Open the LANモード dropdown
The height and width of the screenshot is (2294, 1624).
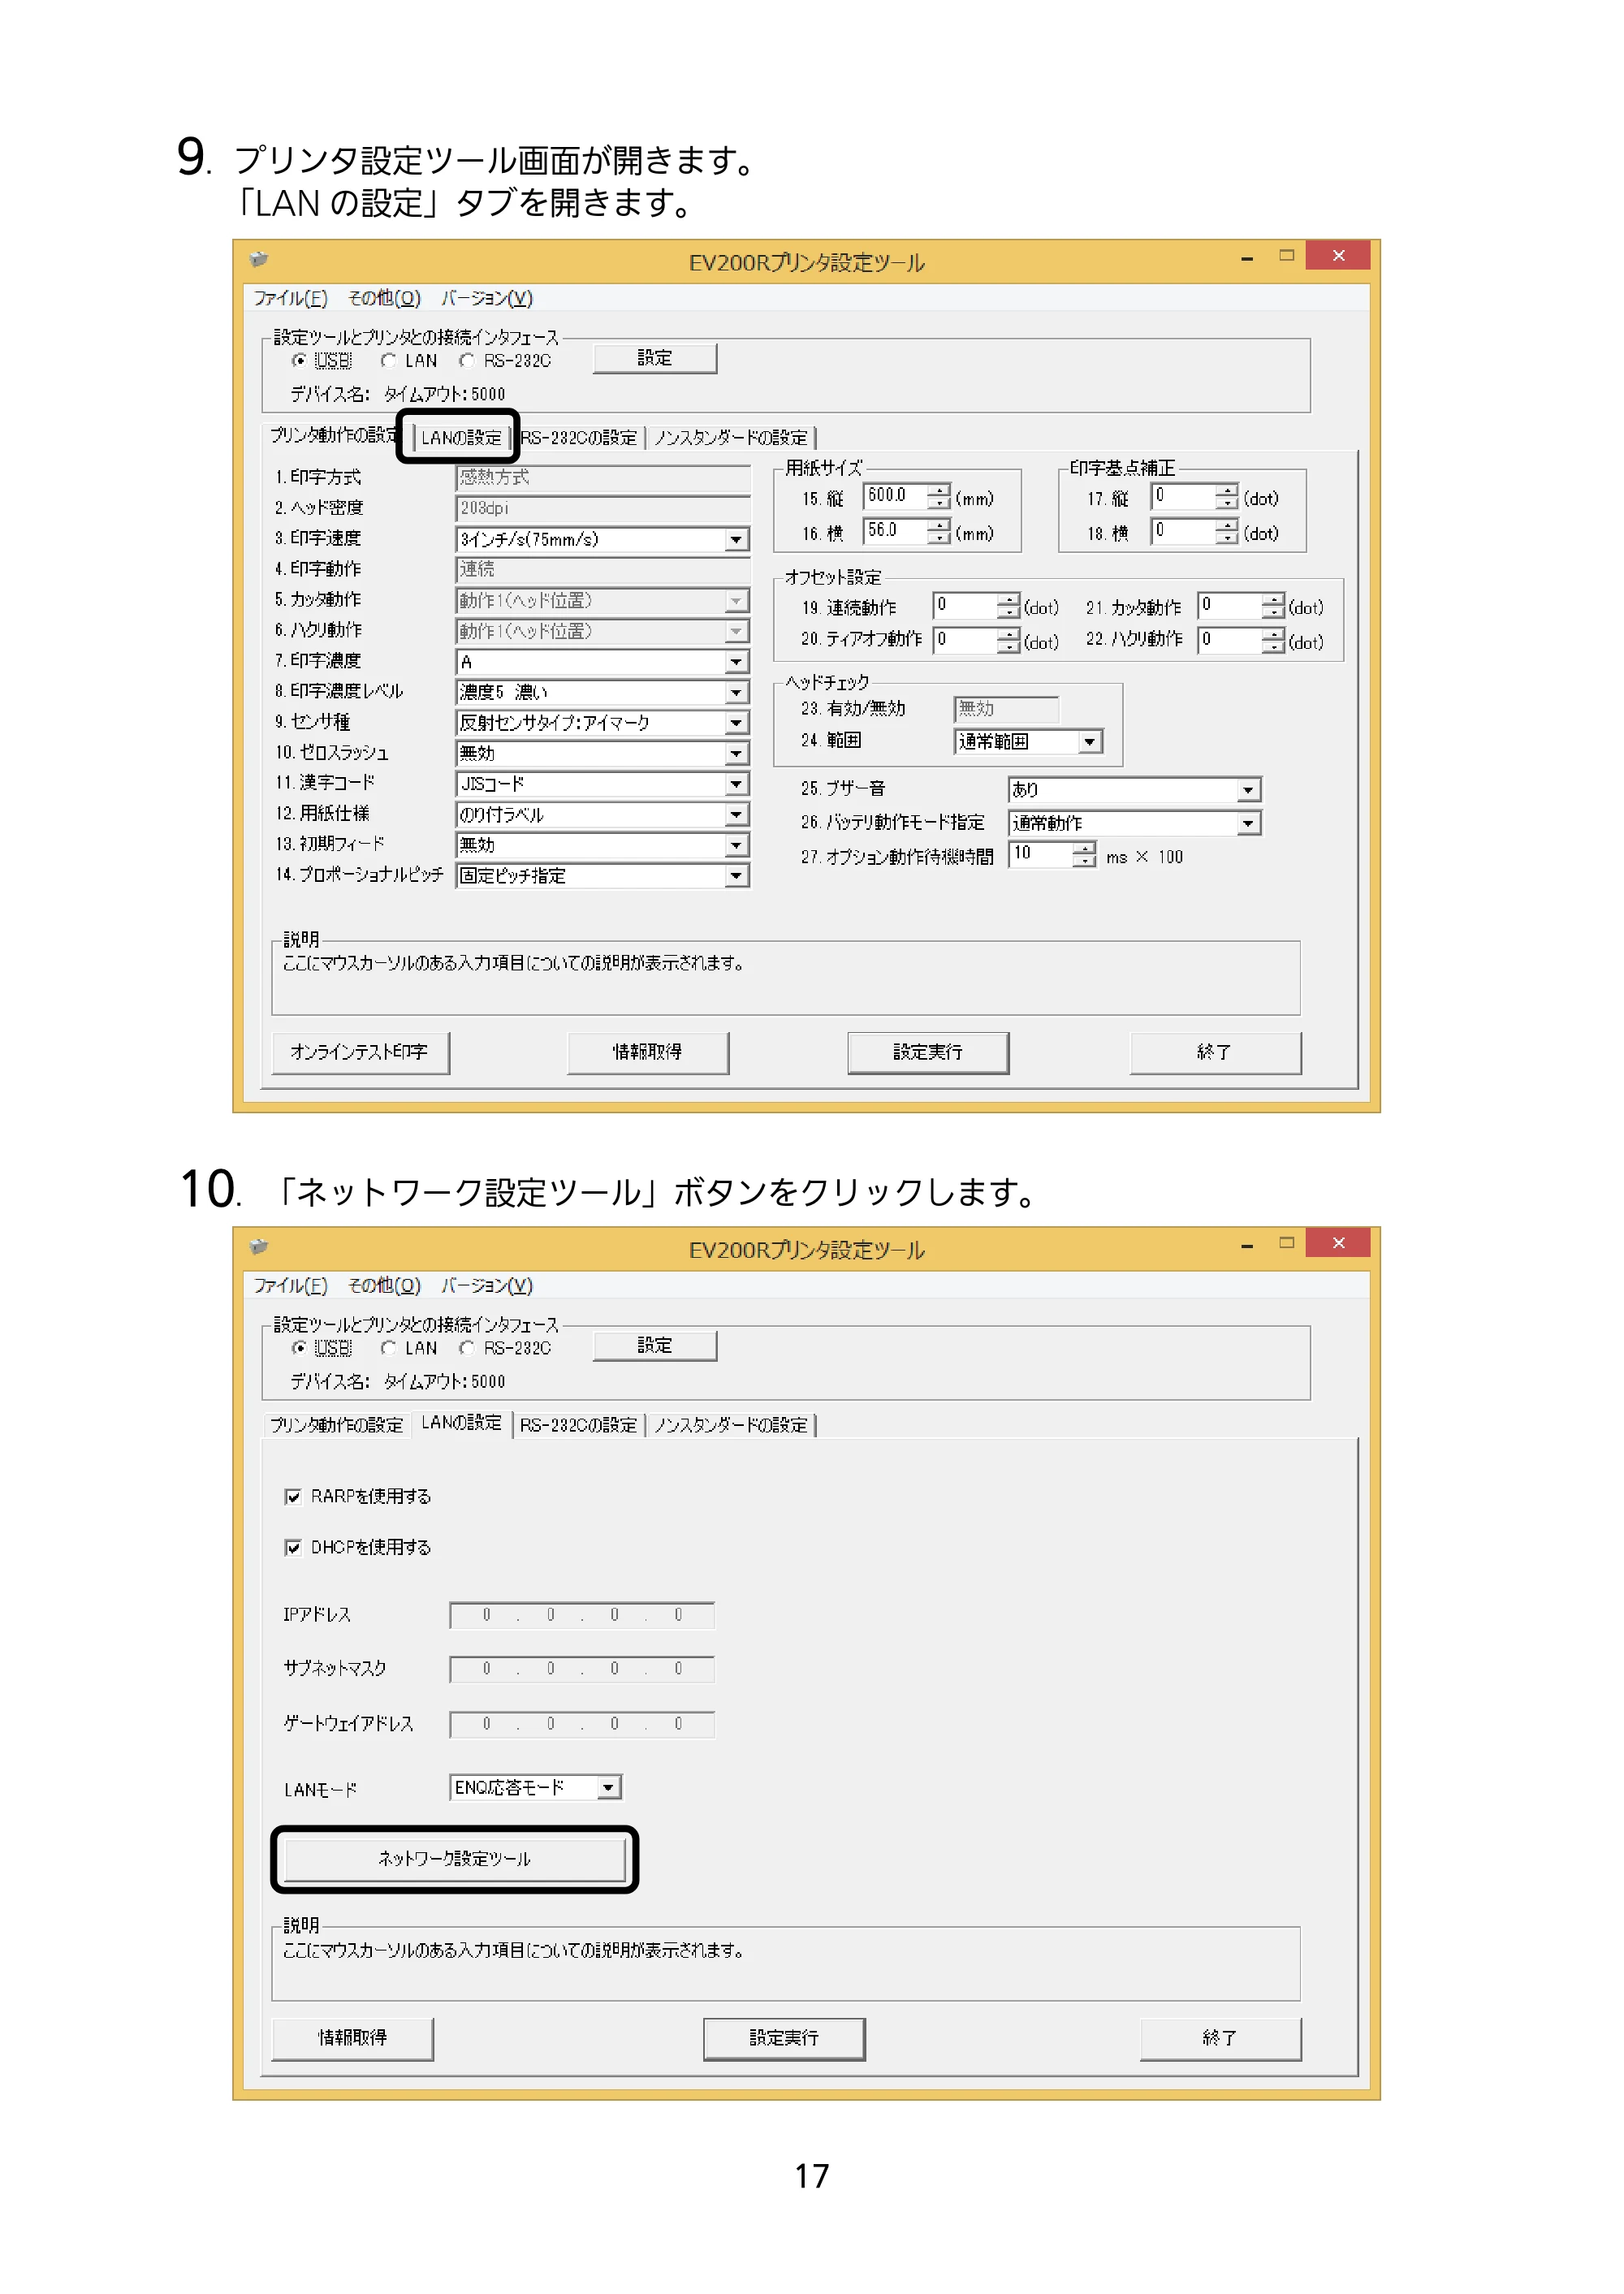click(608, 1787)
